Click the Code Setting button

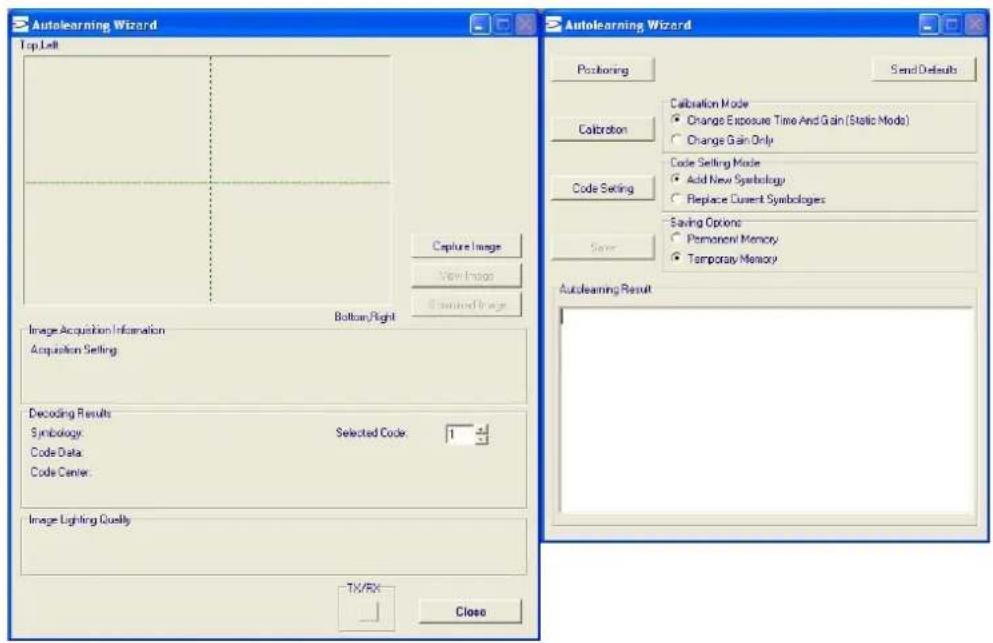click(x=602, y=188)
